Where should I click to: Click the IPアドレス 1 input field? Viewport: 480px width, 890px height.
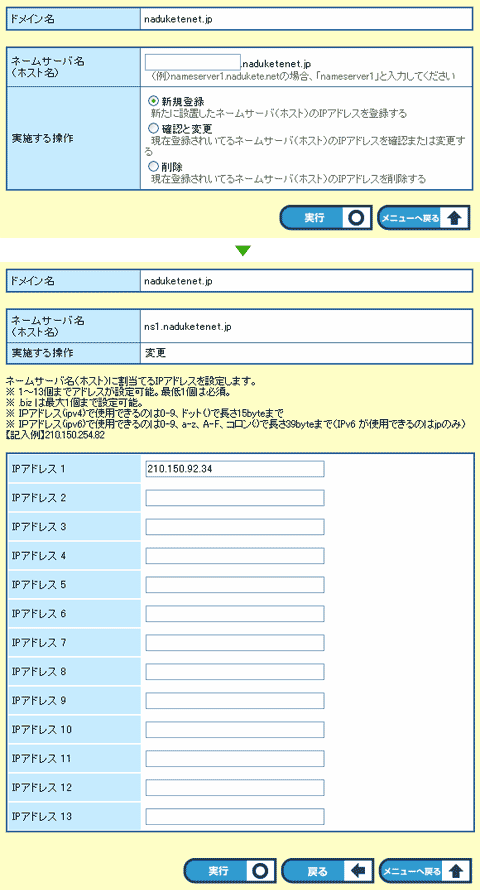point(235,469)
